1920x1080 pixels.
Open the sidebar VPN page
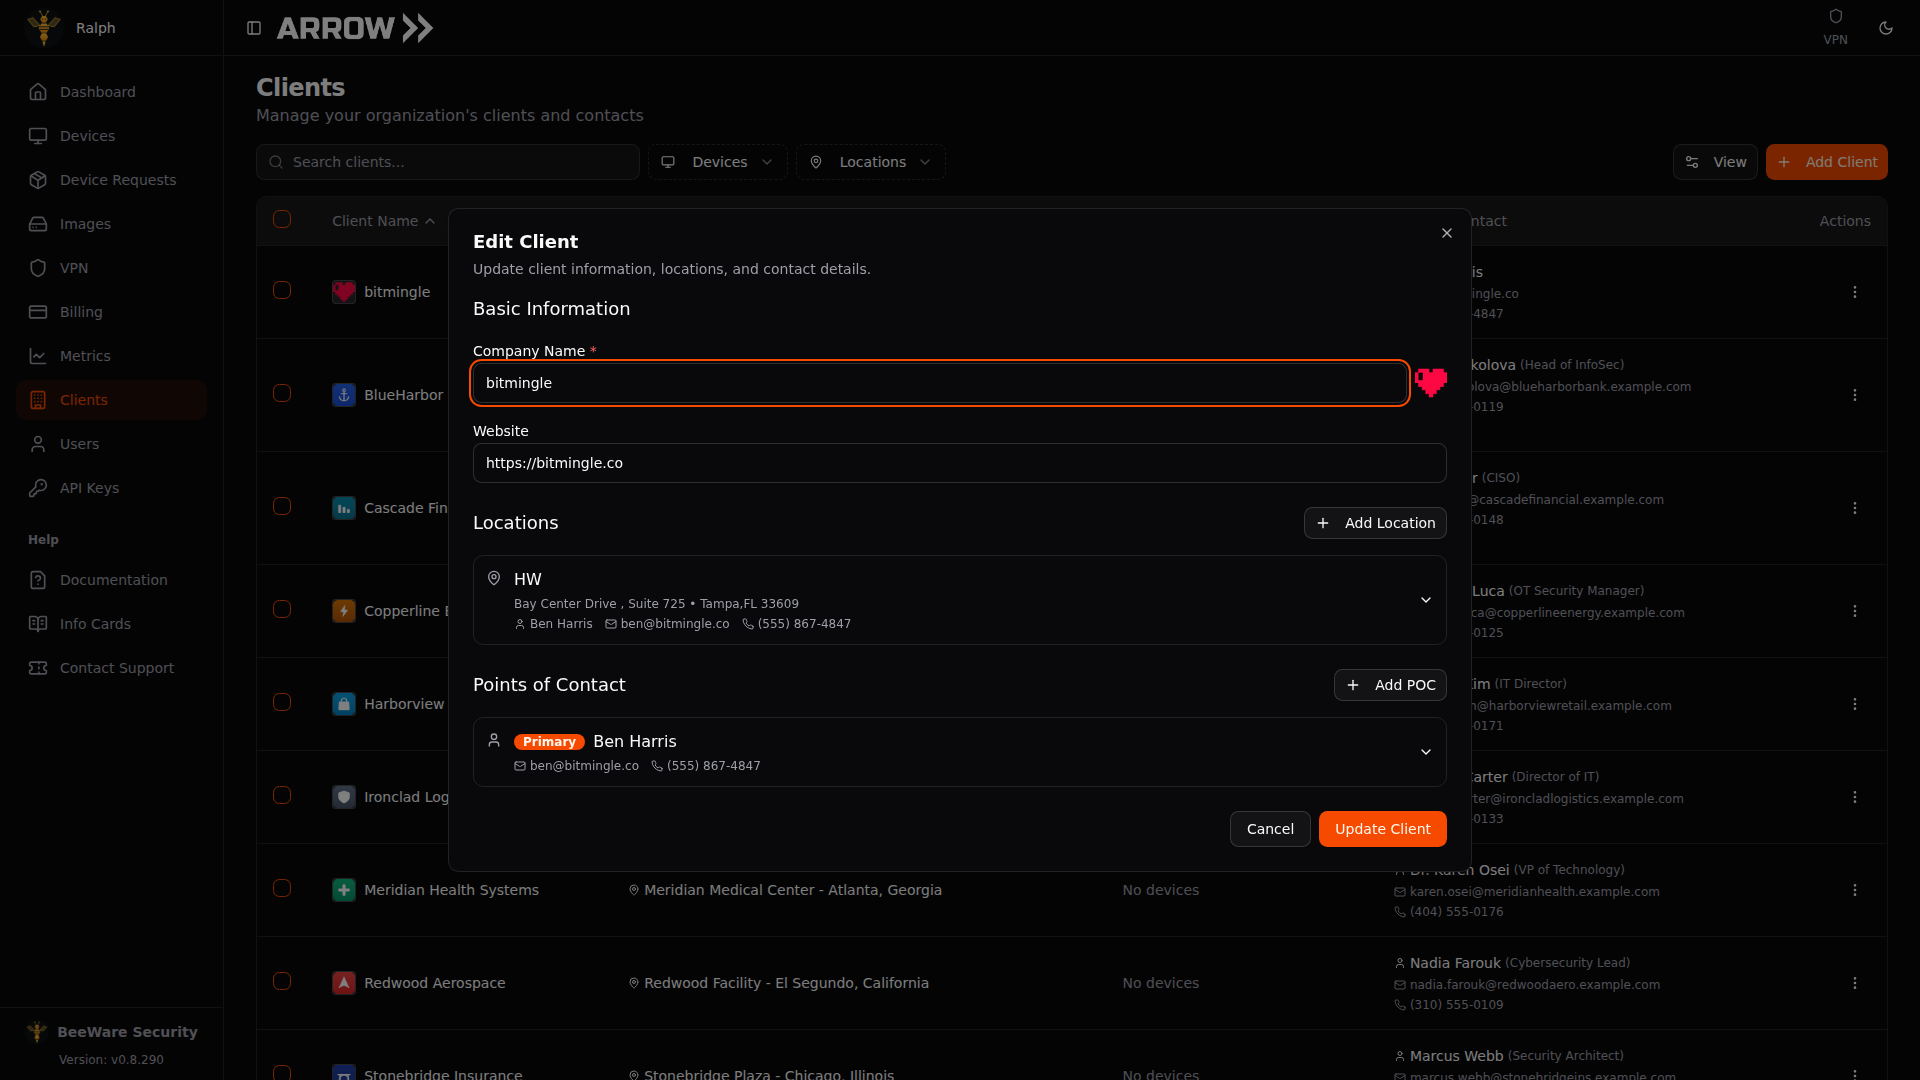click(x=112, y=268)
